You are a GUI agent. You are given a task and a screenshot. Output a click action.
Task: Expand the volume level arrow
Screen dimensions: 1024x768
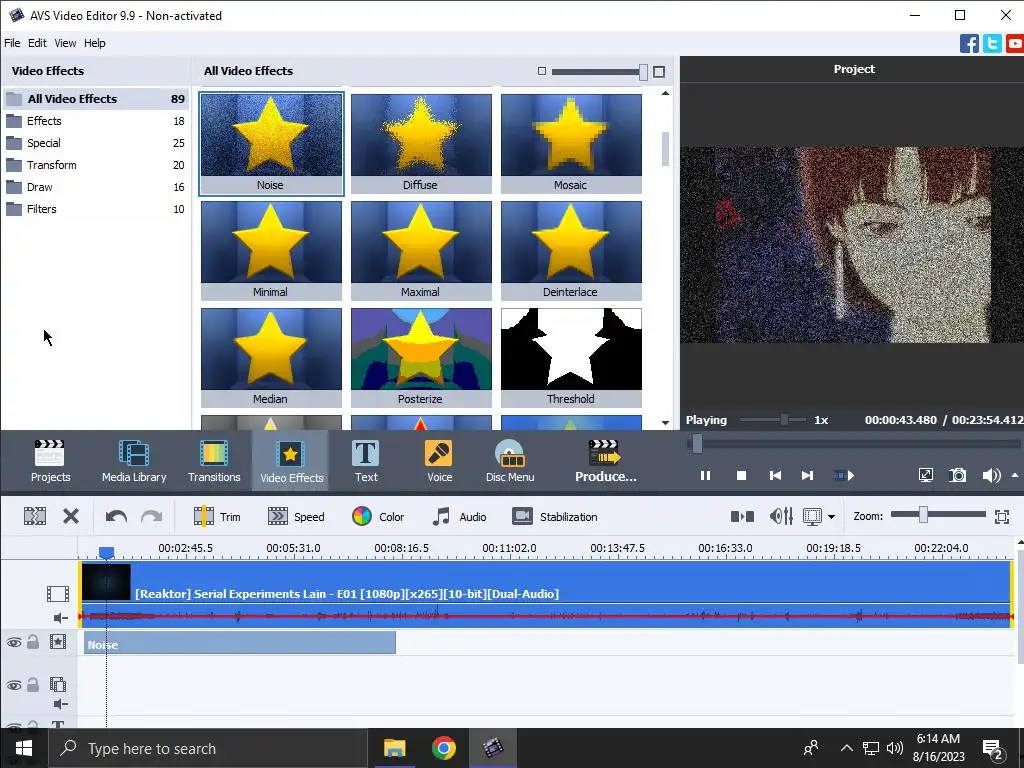pos(1015,475)
